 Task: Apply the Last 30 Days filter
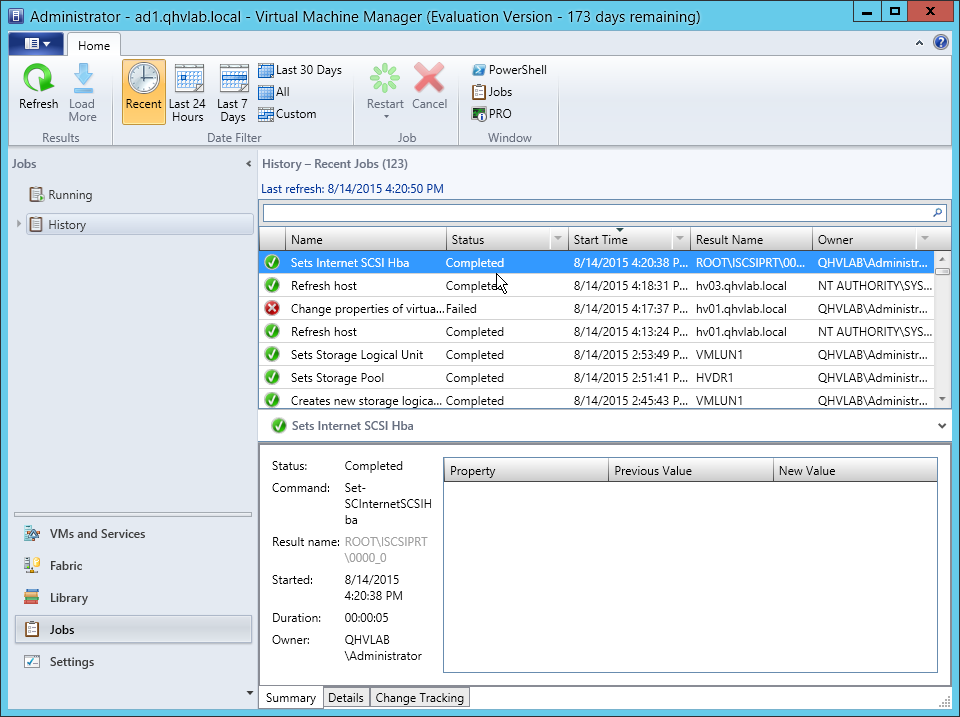(x=300, y=70)
